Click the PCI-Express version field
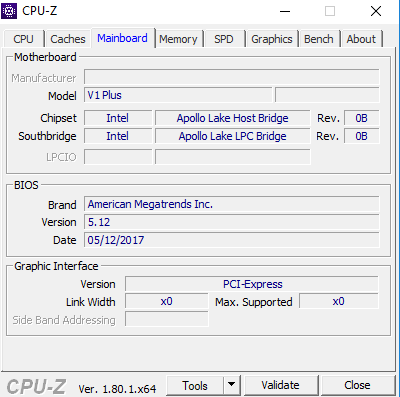The width and height of the screenshot is (400, 397). 252,284
